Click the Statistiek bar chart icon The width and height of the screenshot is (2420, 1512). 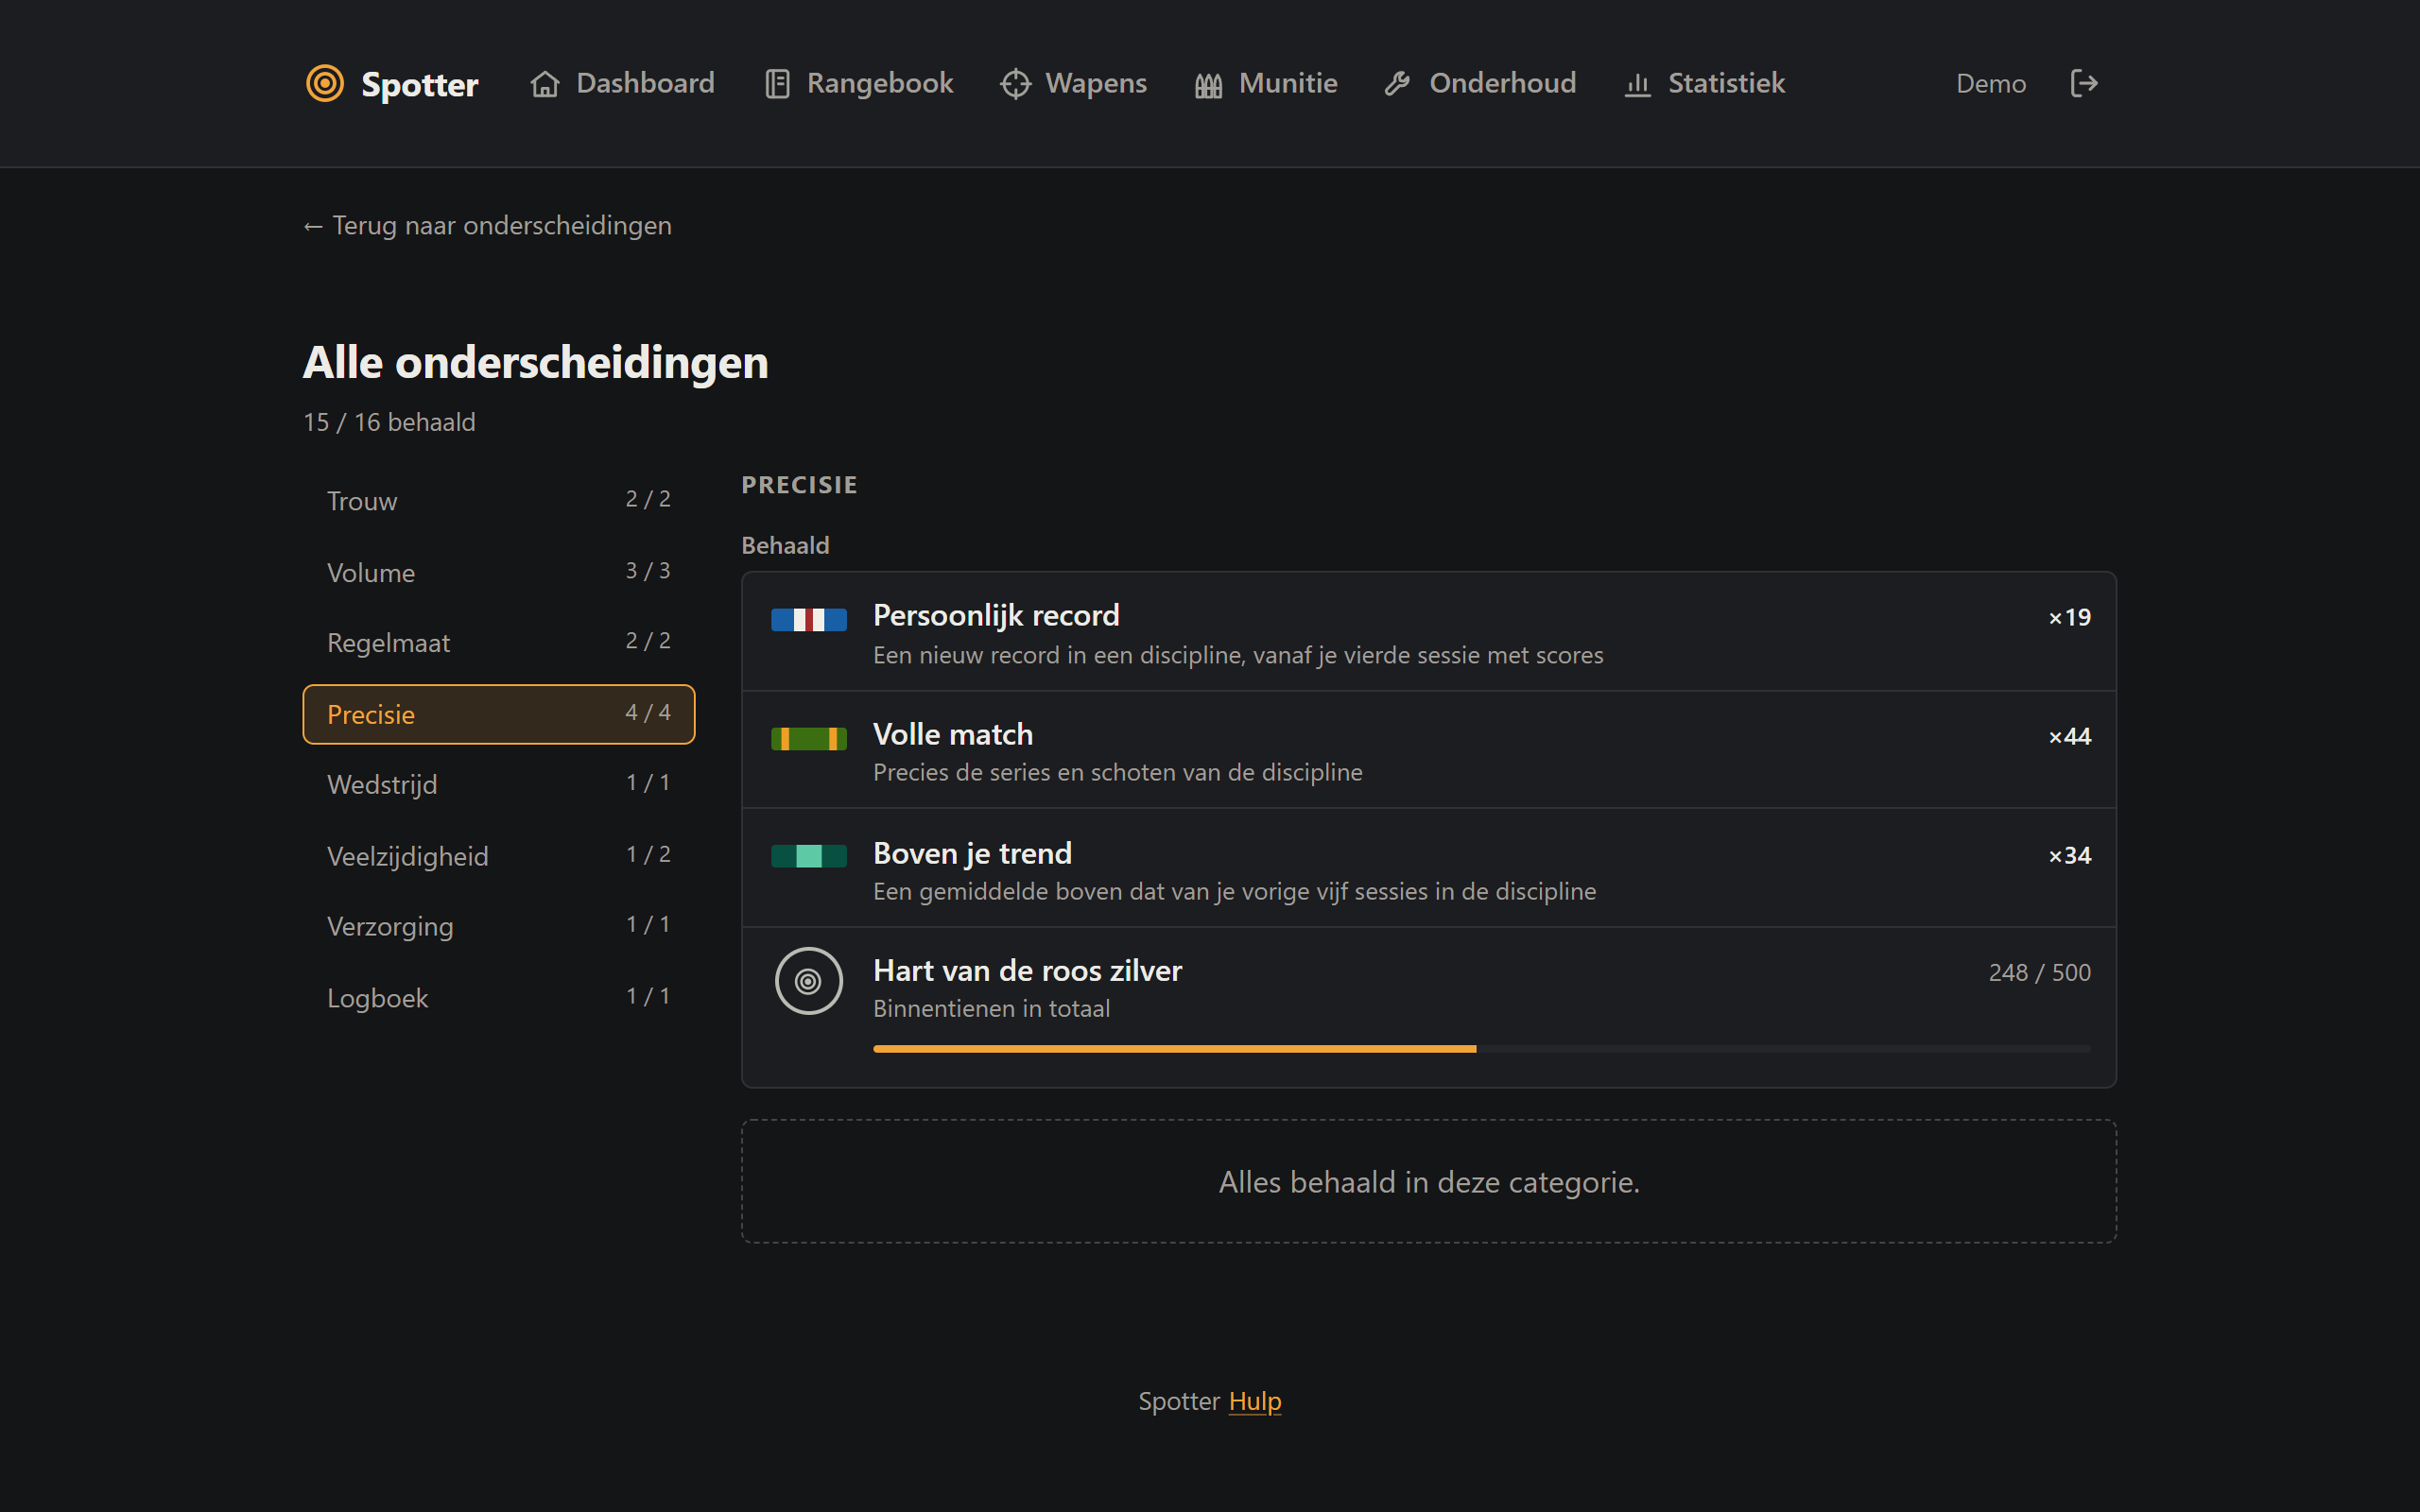point(1637,84)
